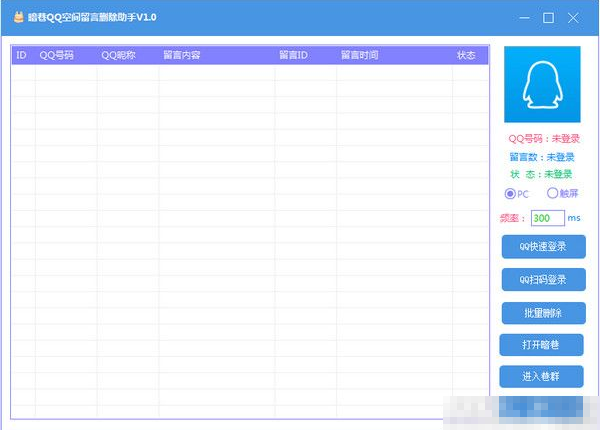The height and width of the screenshot is (430, 600).
Task: Click the 留言ID column header
Action: 297,55
